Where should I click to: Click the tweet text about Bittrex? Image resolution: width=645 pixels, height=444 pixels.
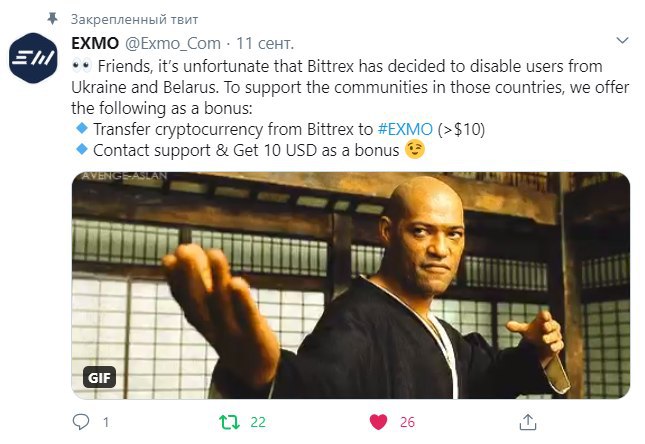pyautogui.click(x=350, y=108)
